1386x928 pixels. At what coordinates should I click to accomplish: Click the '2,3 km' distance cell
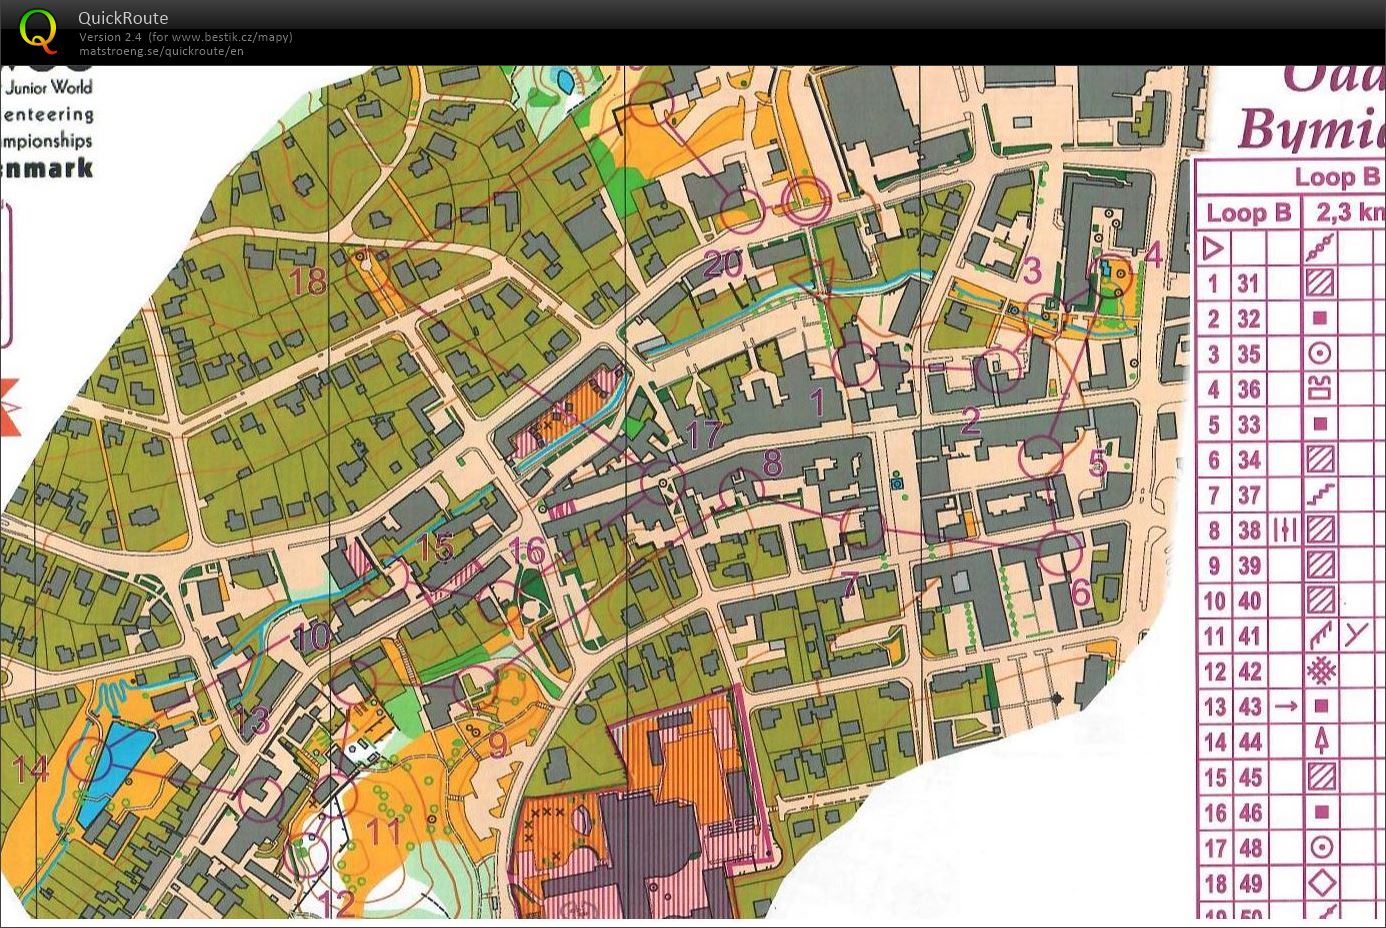(1348, 213)
